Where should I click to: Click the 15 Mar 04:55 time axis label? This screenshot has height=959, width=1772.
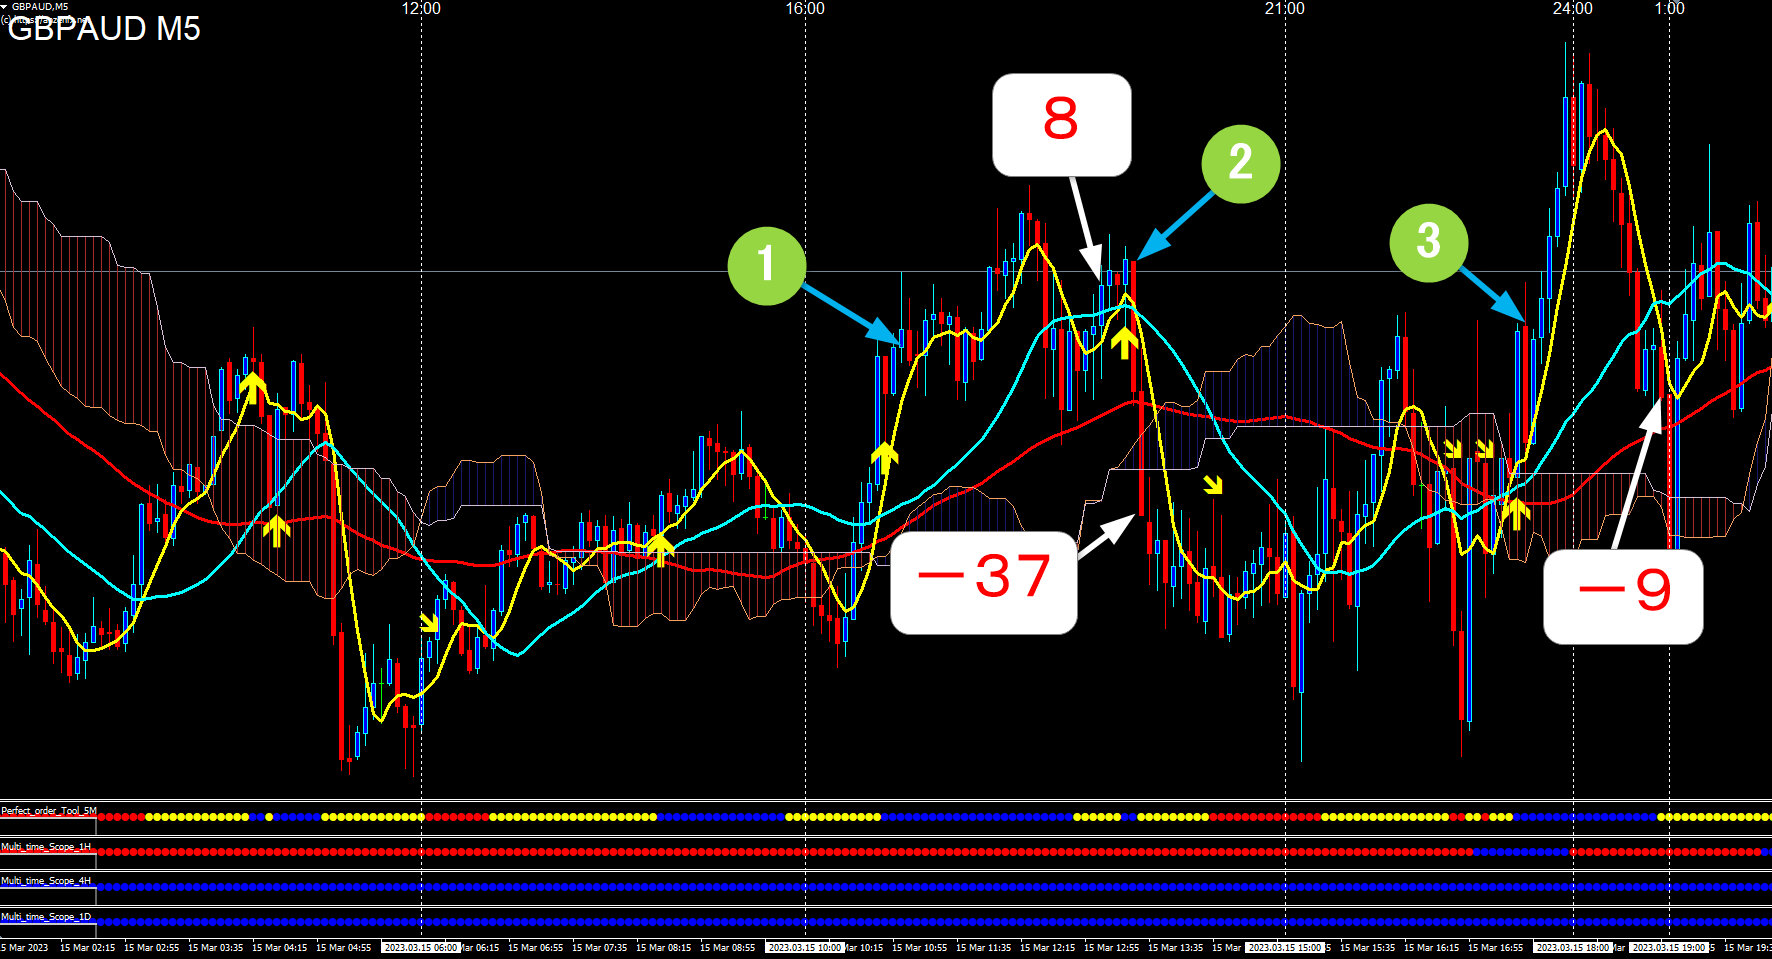click(343, 947)
